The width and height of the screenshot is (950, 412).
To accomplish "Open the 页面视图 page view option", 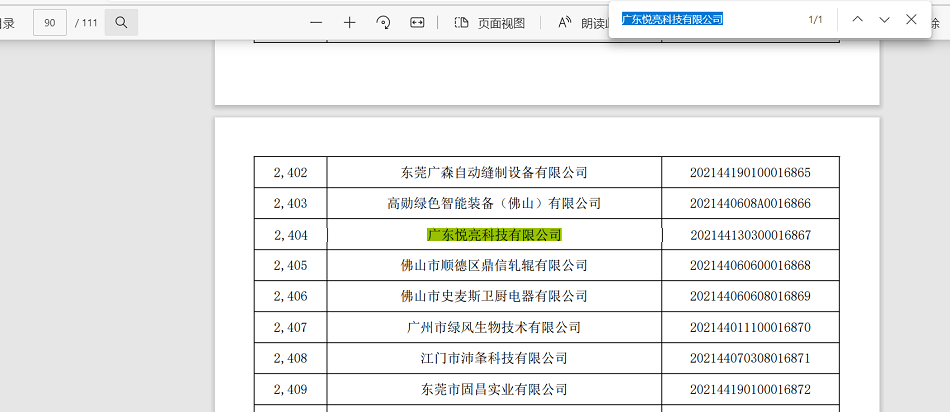I will 490,22.
